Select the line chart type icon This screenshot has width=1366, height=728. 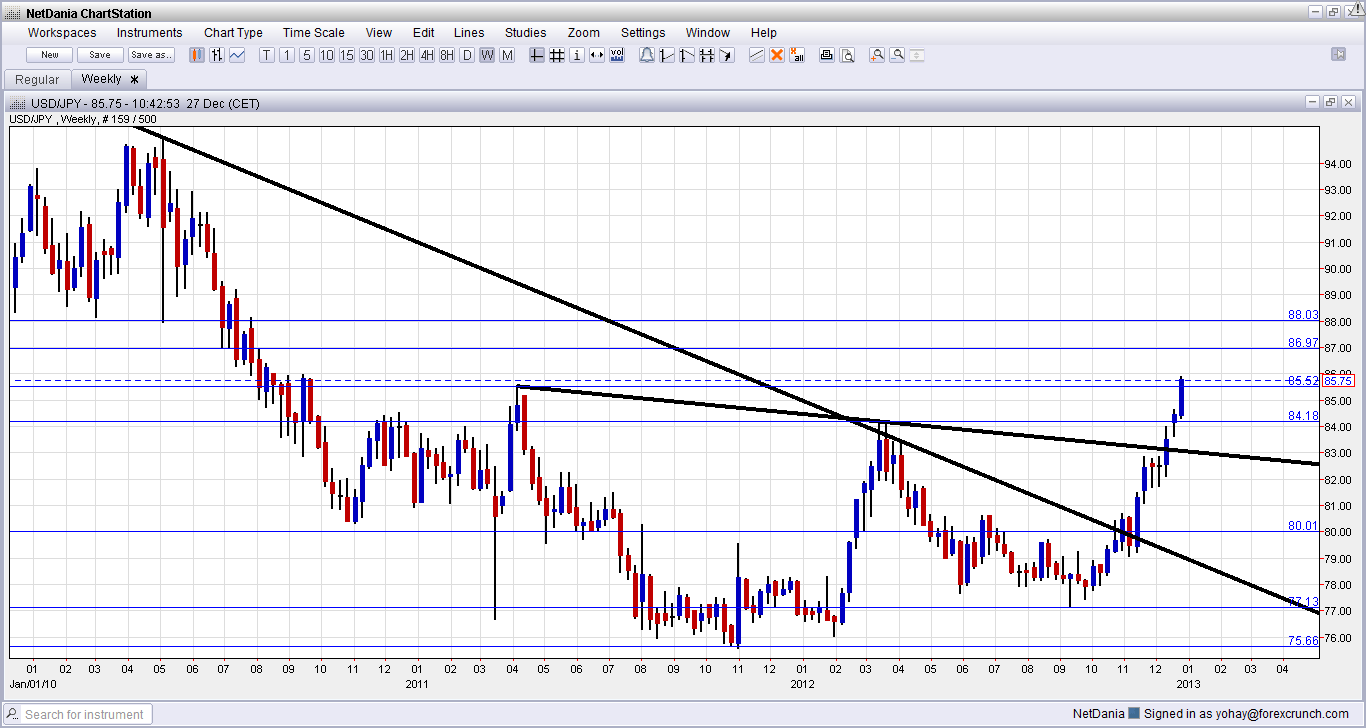[x=237, y=55]
